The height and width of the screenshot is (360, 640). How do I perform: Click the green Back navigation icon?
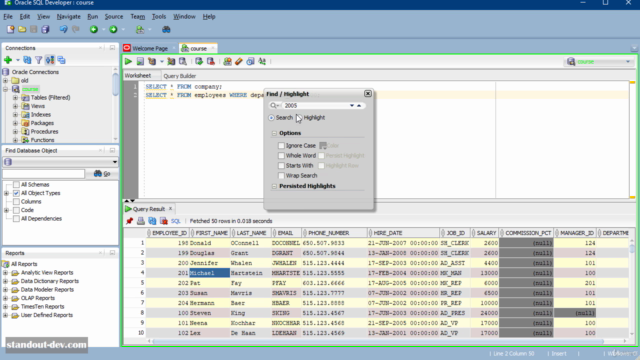pos(94,29)
